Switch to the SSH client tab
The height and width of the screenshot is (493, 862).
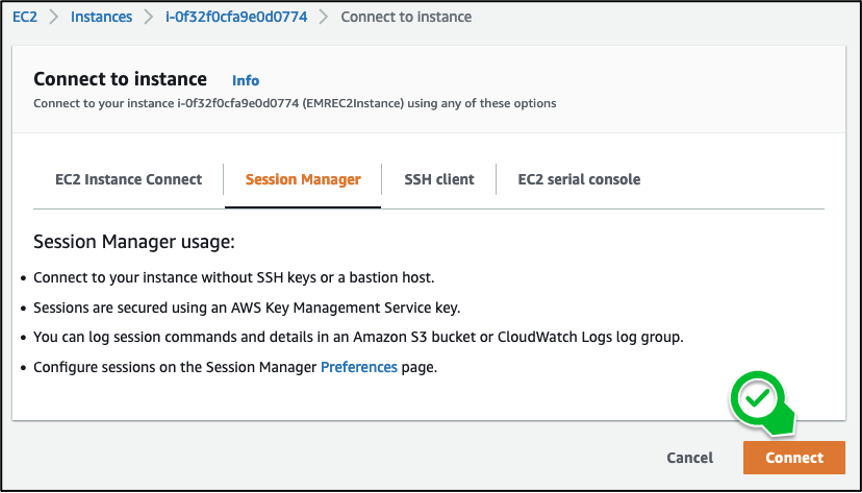coord(438,180)
